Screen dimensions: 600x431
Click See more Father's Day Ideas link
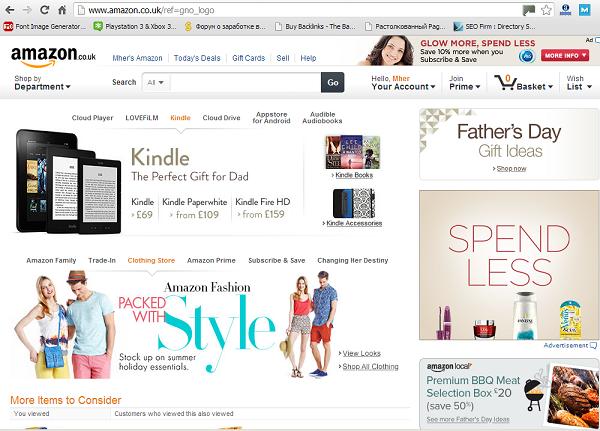point(468,419)
